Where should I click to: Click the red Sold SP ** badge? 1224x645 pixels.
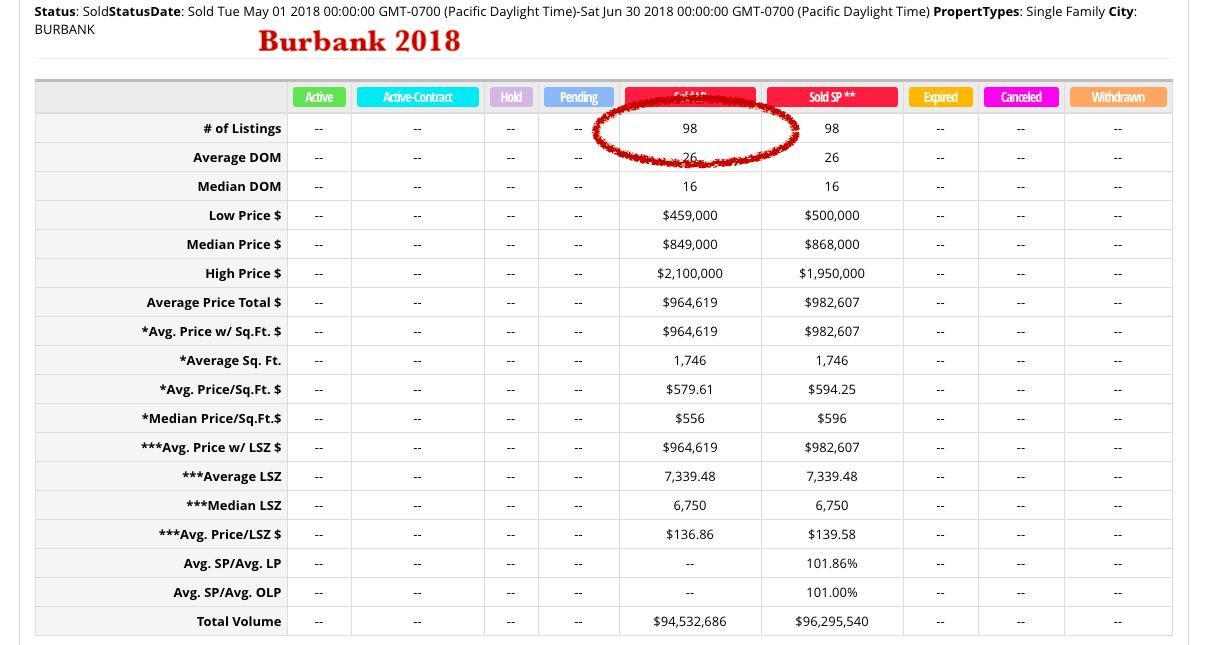pyautogui.click(x=832, y=97)
